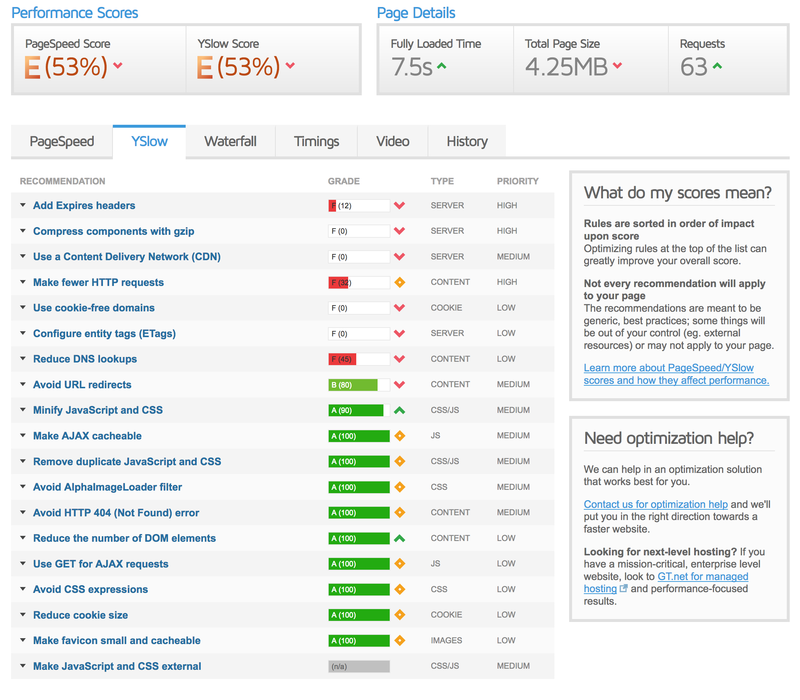Click the orange diamond in Reduce cookie size row

400,615
